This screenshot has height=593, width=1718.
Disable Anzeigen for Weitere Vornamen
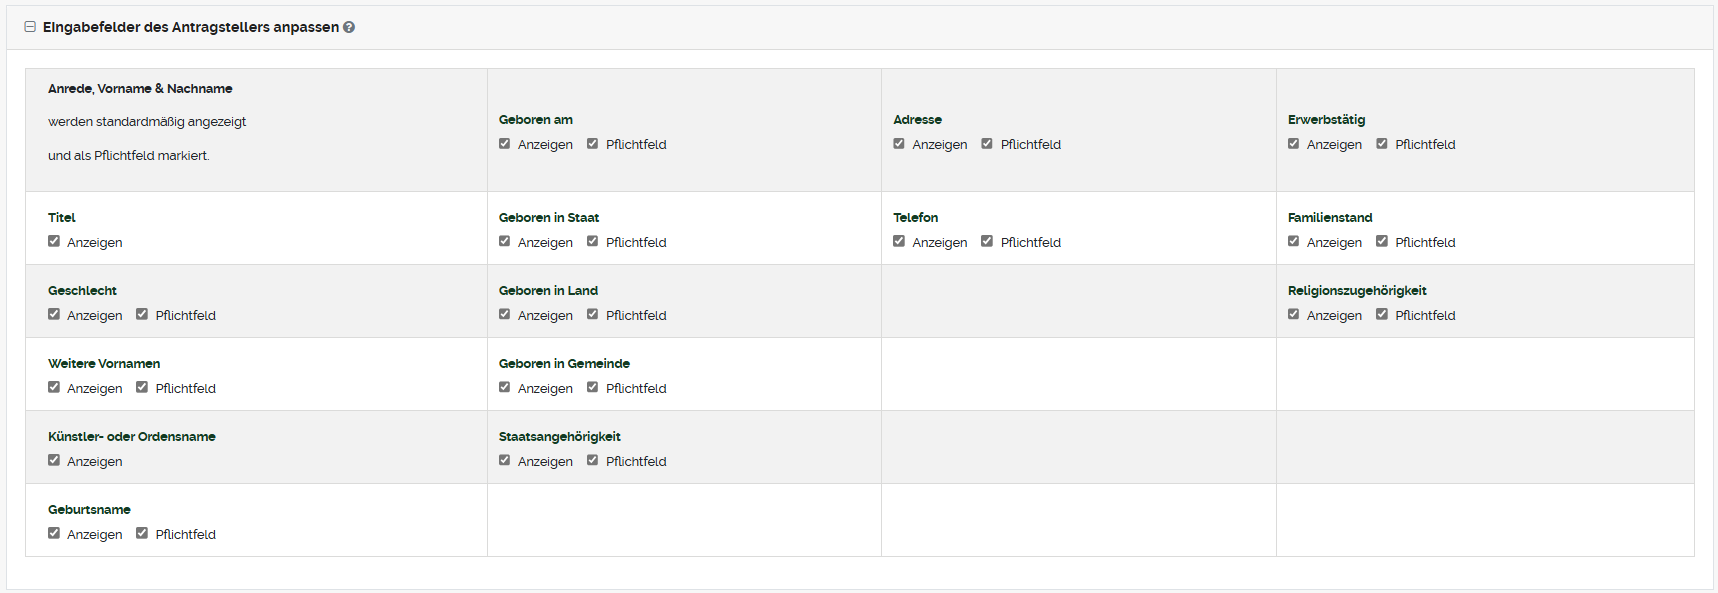click(x=54, y=387)
